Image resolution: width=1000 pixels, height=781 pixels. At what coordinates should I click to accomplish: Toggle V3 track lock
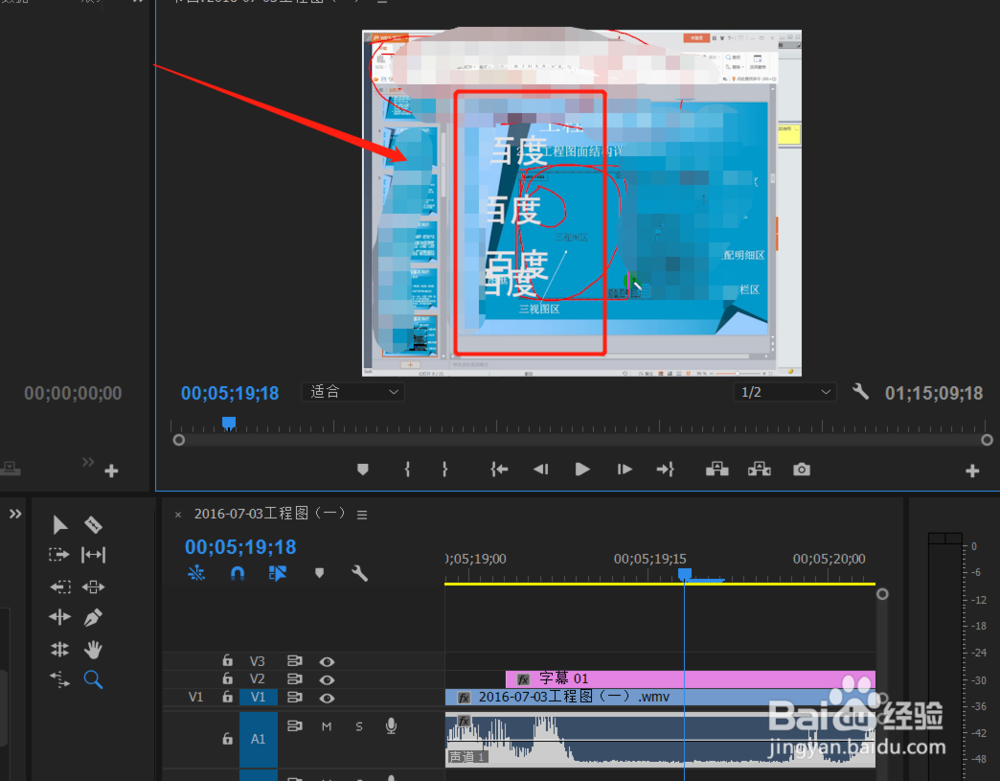pos(227,661)
